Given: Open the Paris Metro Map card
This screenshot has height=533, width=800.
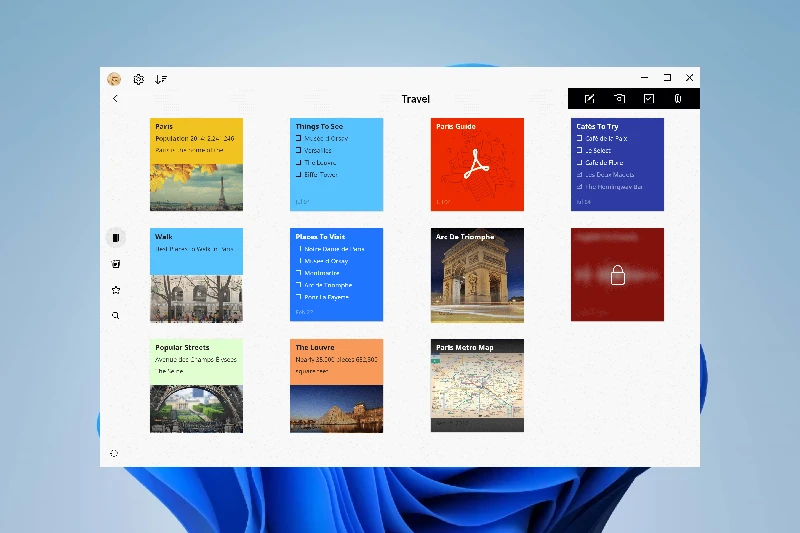Looking at the screenshot, I should click(x=477, y=386).
